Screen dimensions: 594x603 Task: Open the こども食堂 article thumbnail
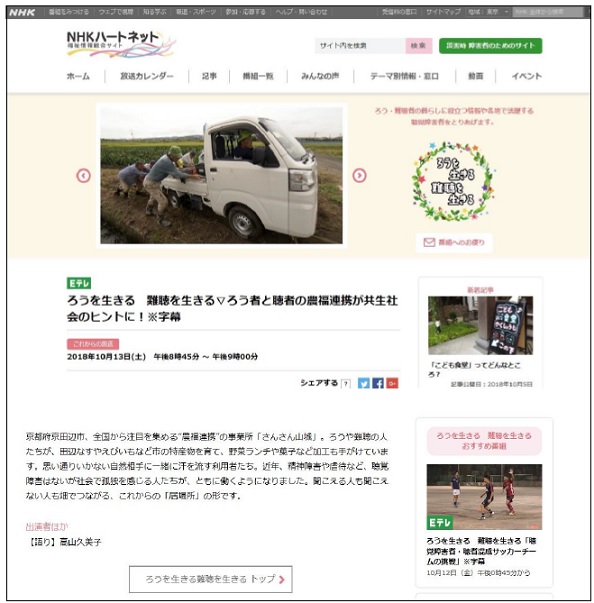click(481, 325)
